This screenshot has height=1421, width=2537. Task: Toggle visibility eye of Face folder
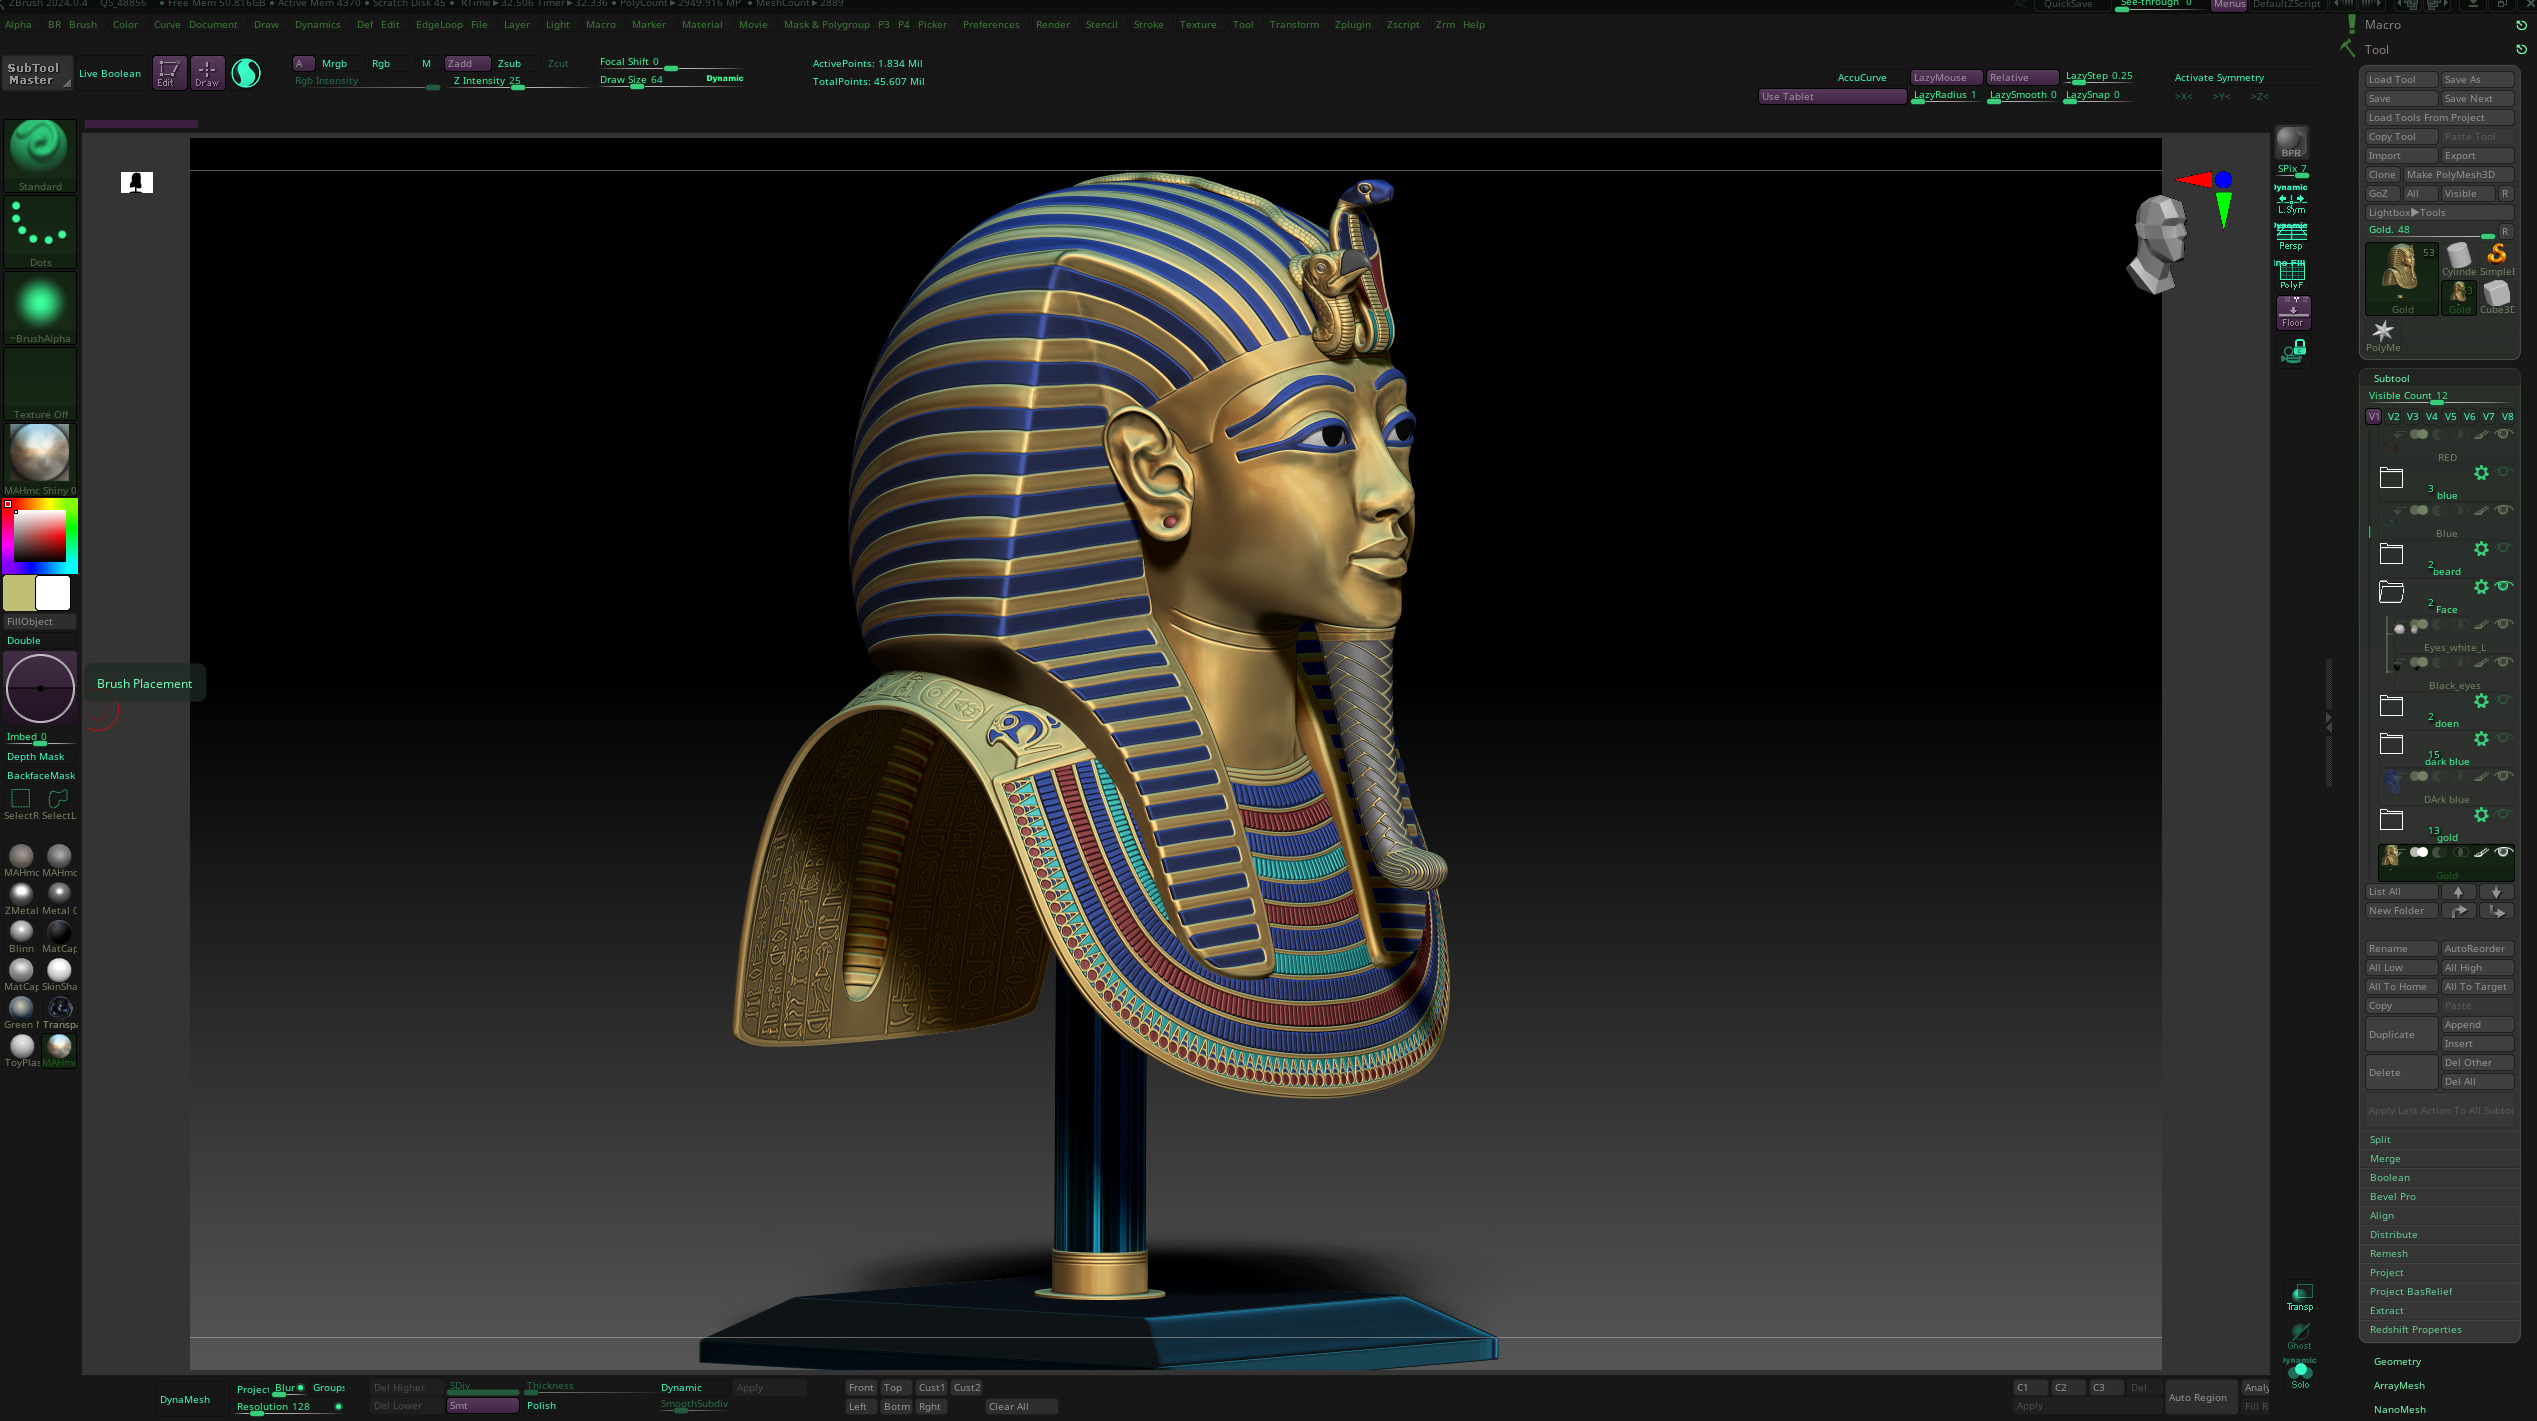click(x=2503, y=586)
